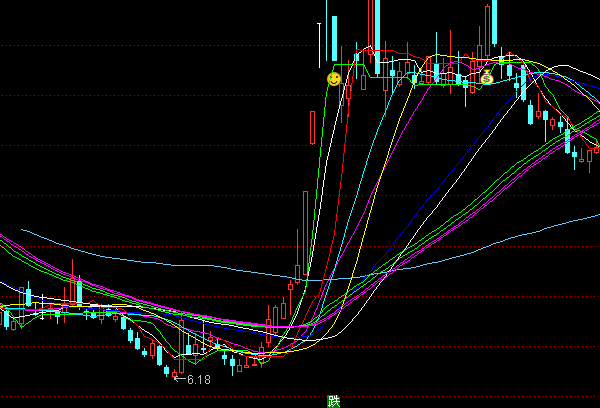Select the 6.18 lowest price label

(199, 380)
